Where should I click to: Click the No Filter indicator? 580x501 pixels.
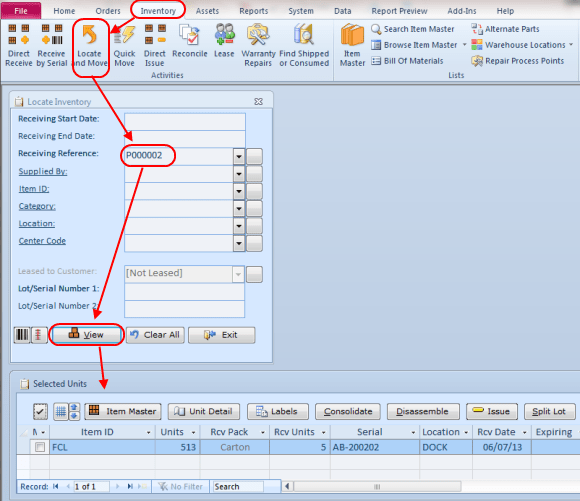(181, 487)
